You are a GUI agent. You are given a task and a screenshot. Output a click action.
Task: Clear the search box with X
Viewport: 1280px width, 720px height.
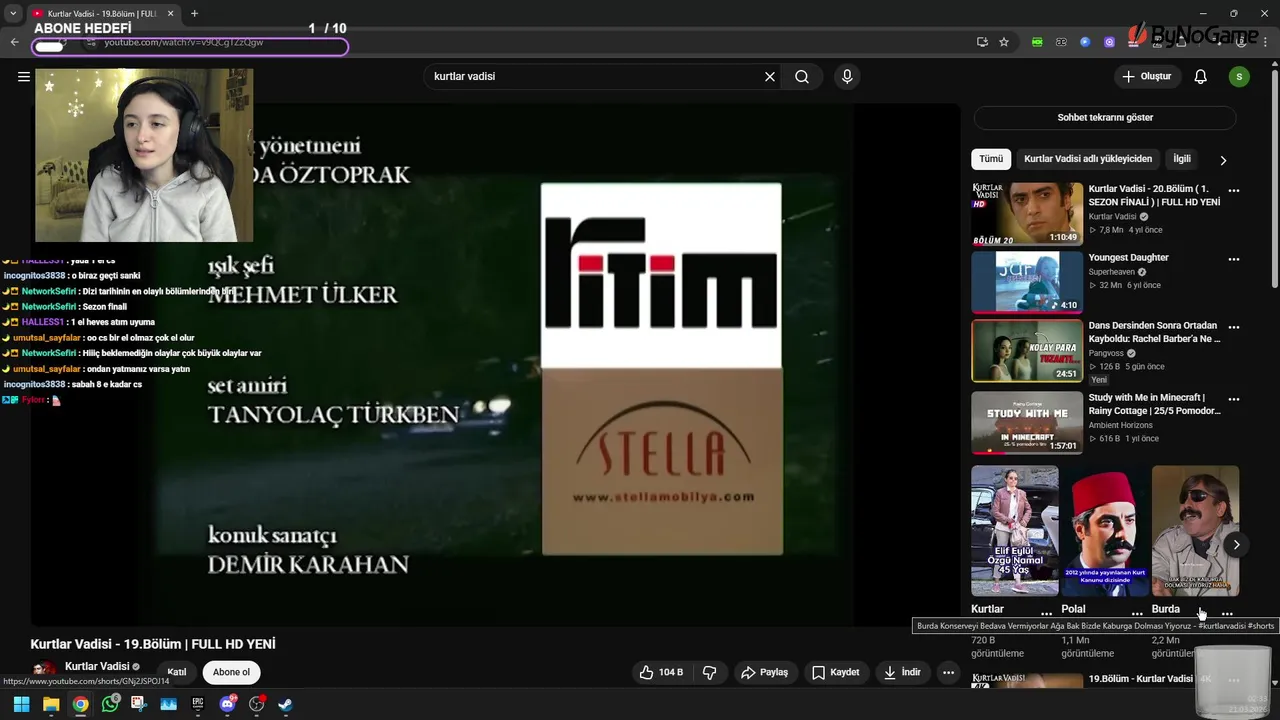[770, 76]
